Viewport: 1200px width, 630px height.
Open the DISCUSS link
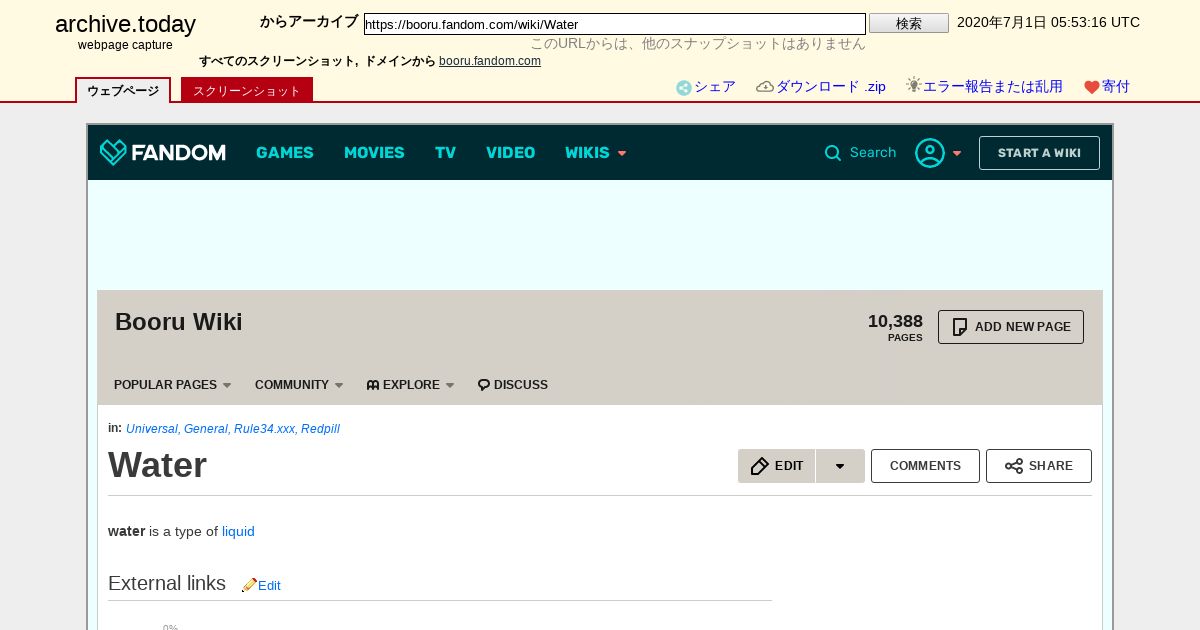tap(513, 385)
